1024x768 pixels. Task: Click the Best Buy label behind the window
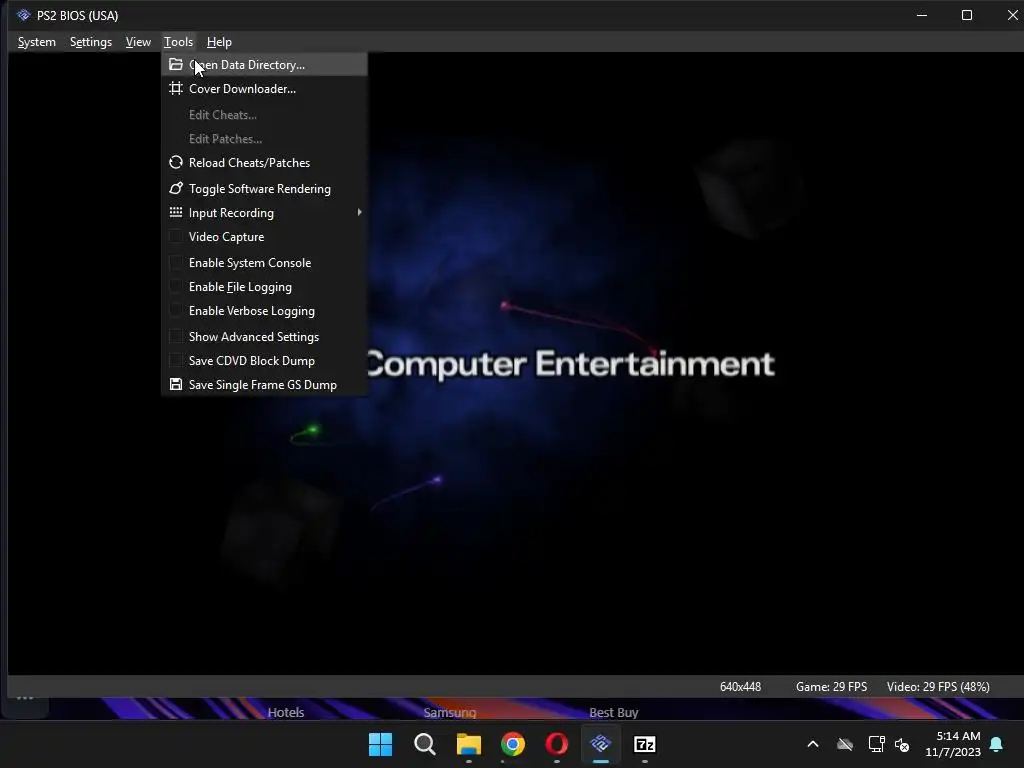click(613, 712)
